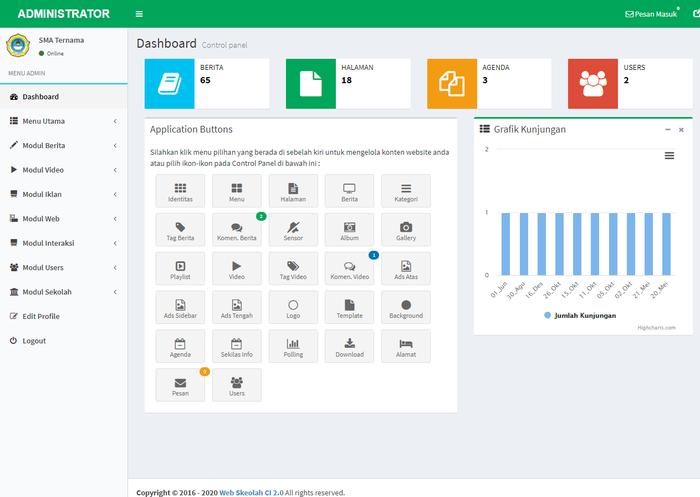Viewport: 700px width, 497px height.
Task: Click the Web Skeolah CI 2.0 link
Action: coord(252,492)
